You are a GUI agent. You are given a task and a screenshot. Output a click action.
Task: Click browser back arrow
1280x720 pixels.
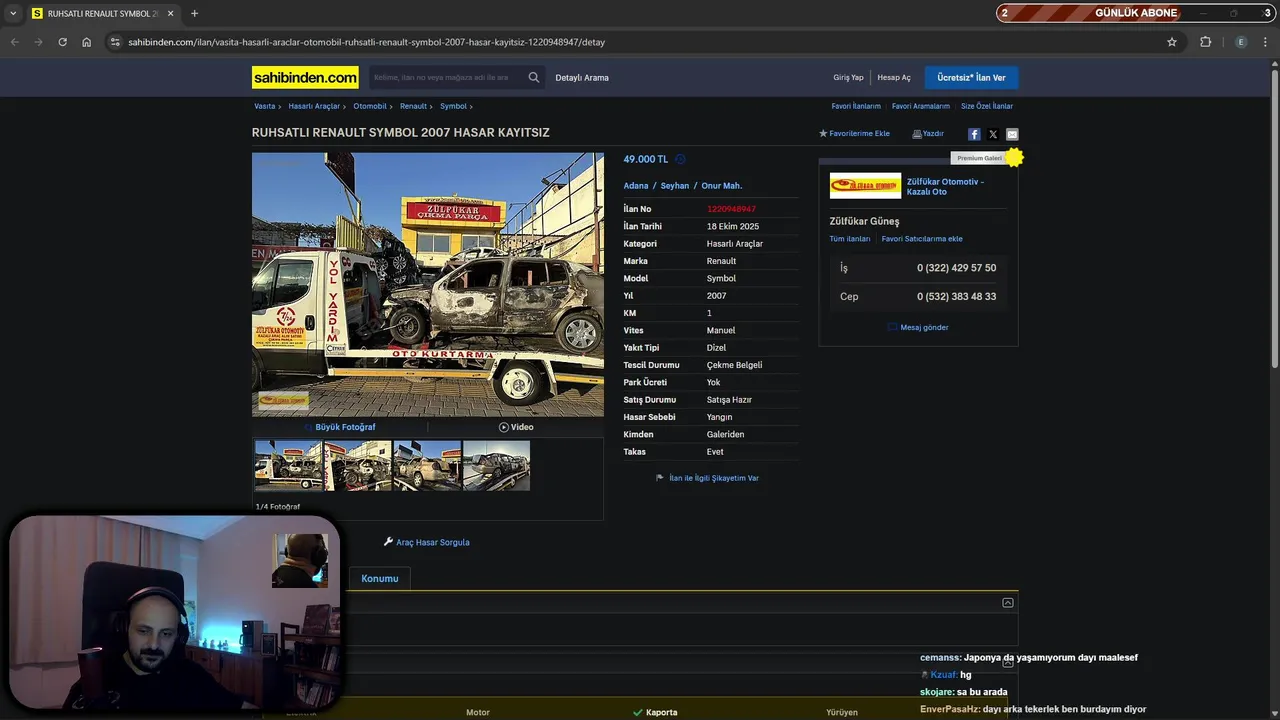[x=14, y=42]
